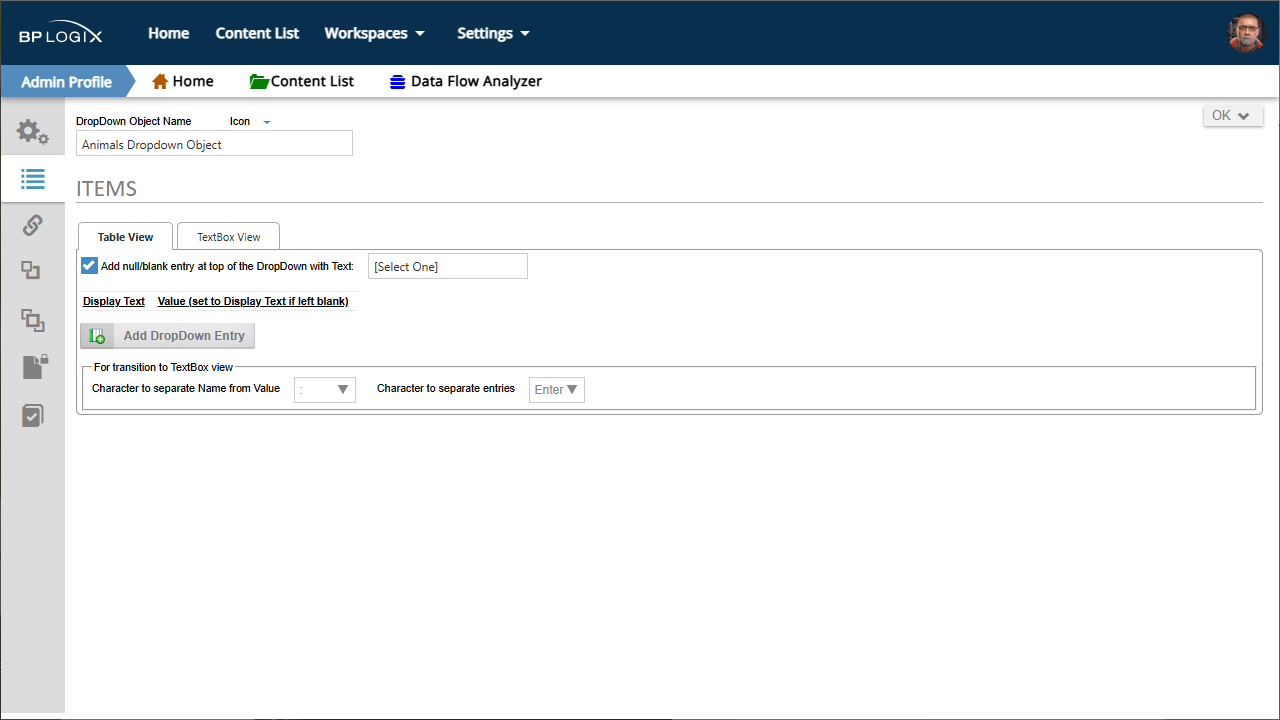Switch to the TextBox View tab
1280x720 pixels.
pyautogui.click(x=228, y=237)
